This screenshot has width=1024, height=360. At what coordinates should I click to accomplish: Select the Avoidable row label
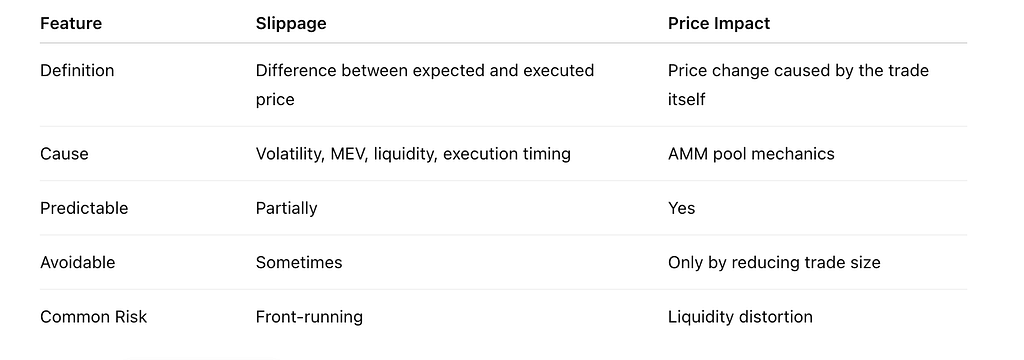tap(78, 263)
